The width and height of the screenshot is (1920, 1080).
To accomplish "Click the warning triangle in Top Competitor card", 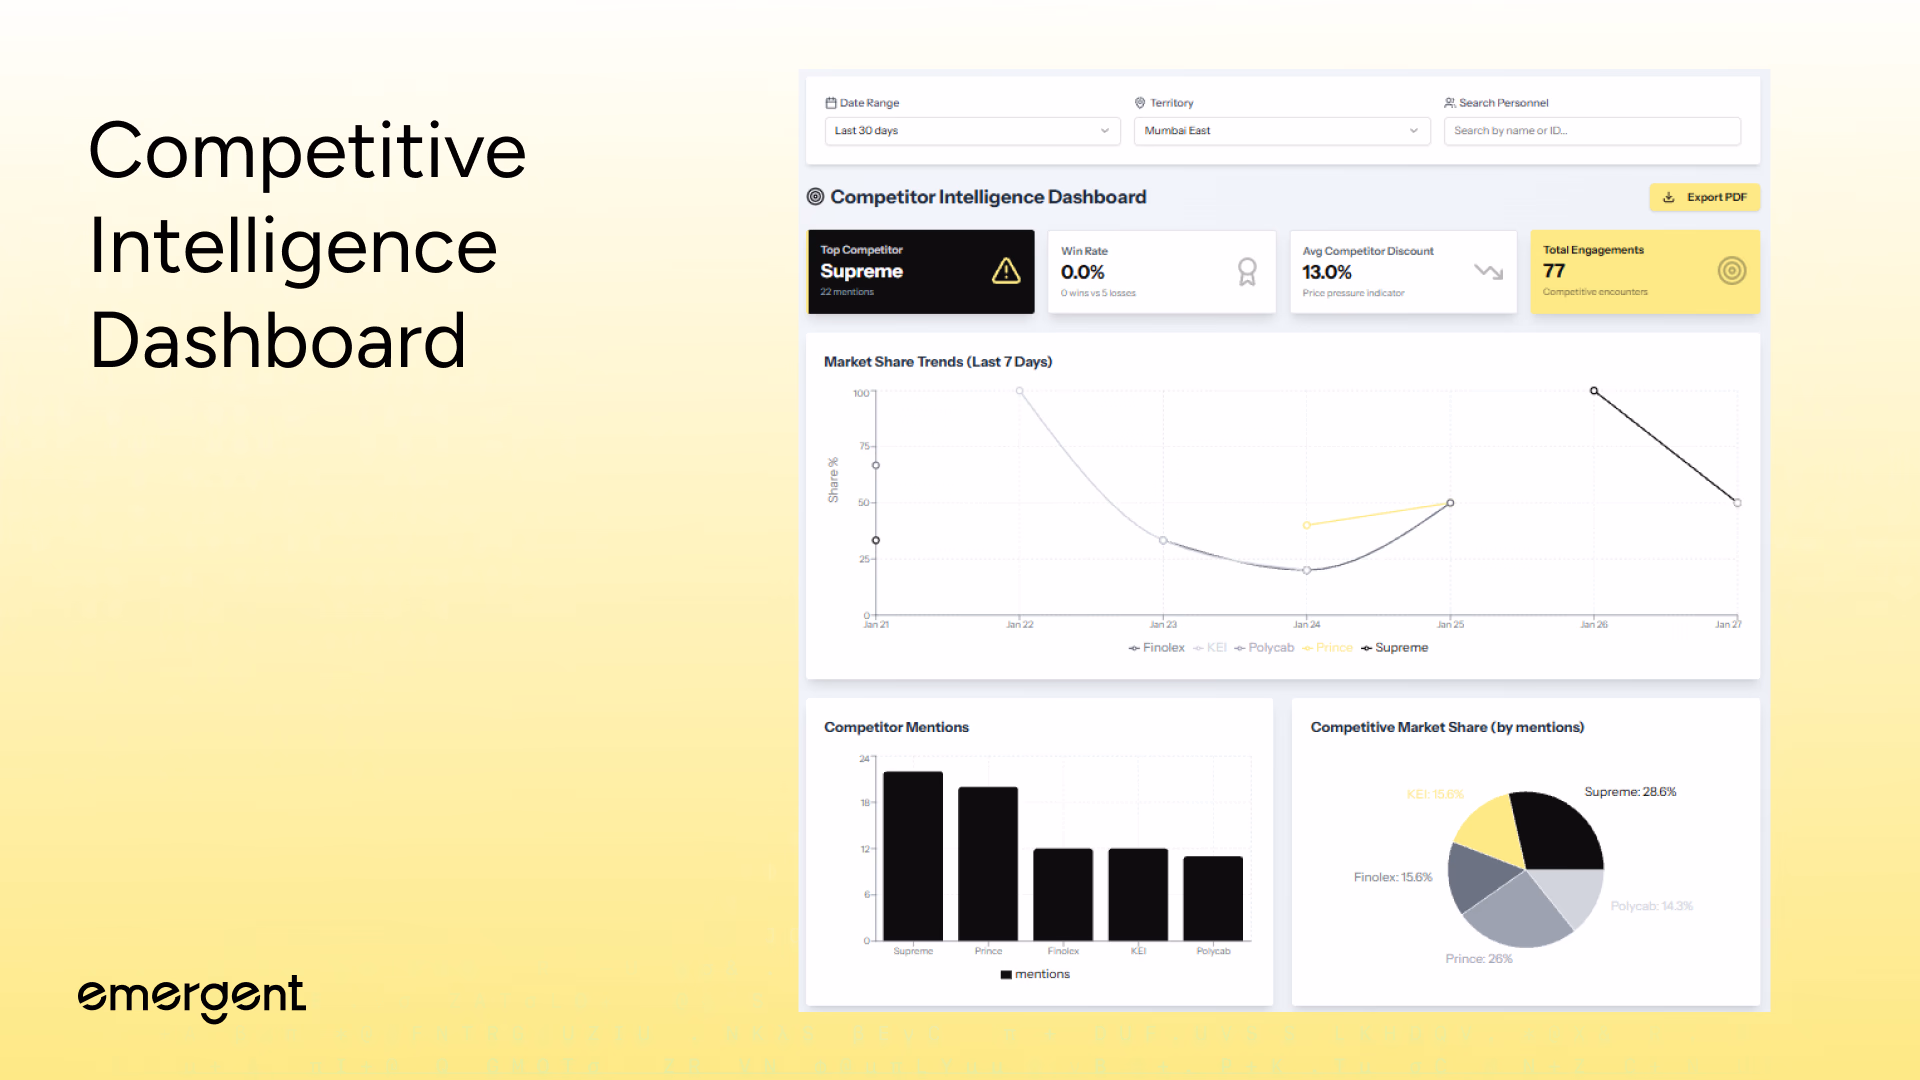I will point(1006,271).
